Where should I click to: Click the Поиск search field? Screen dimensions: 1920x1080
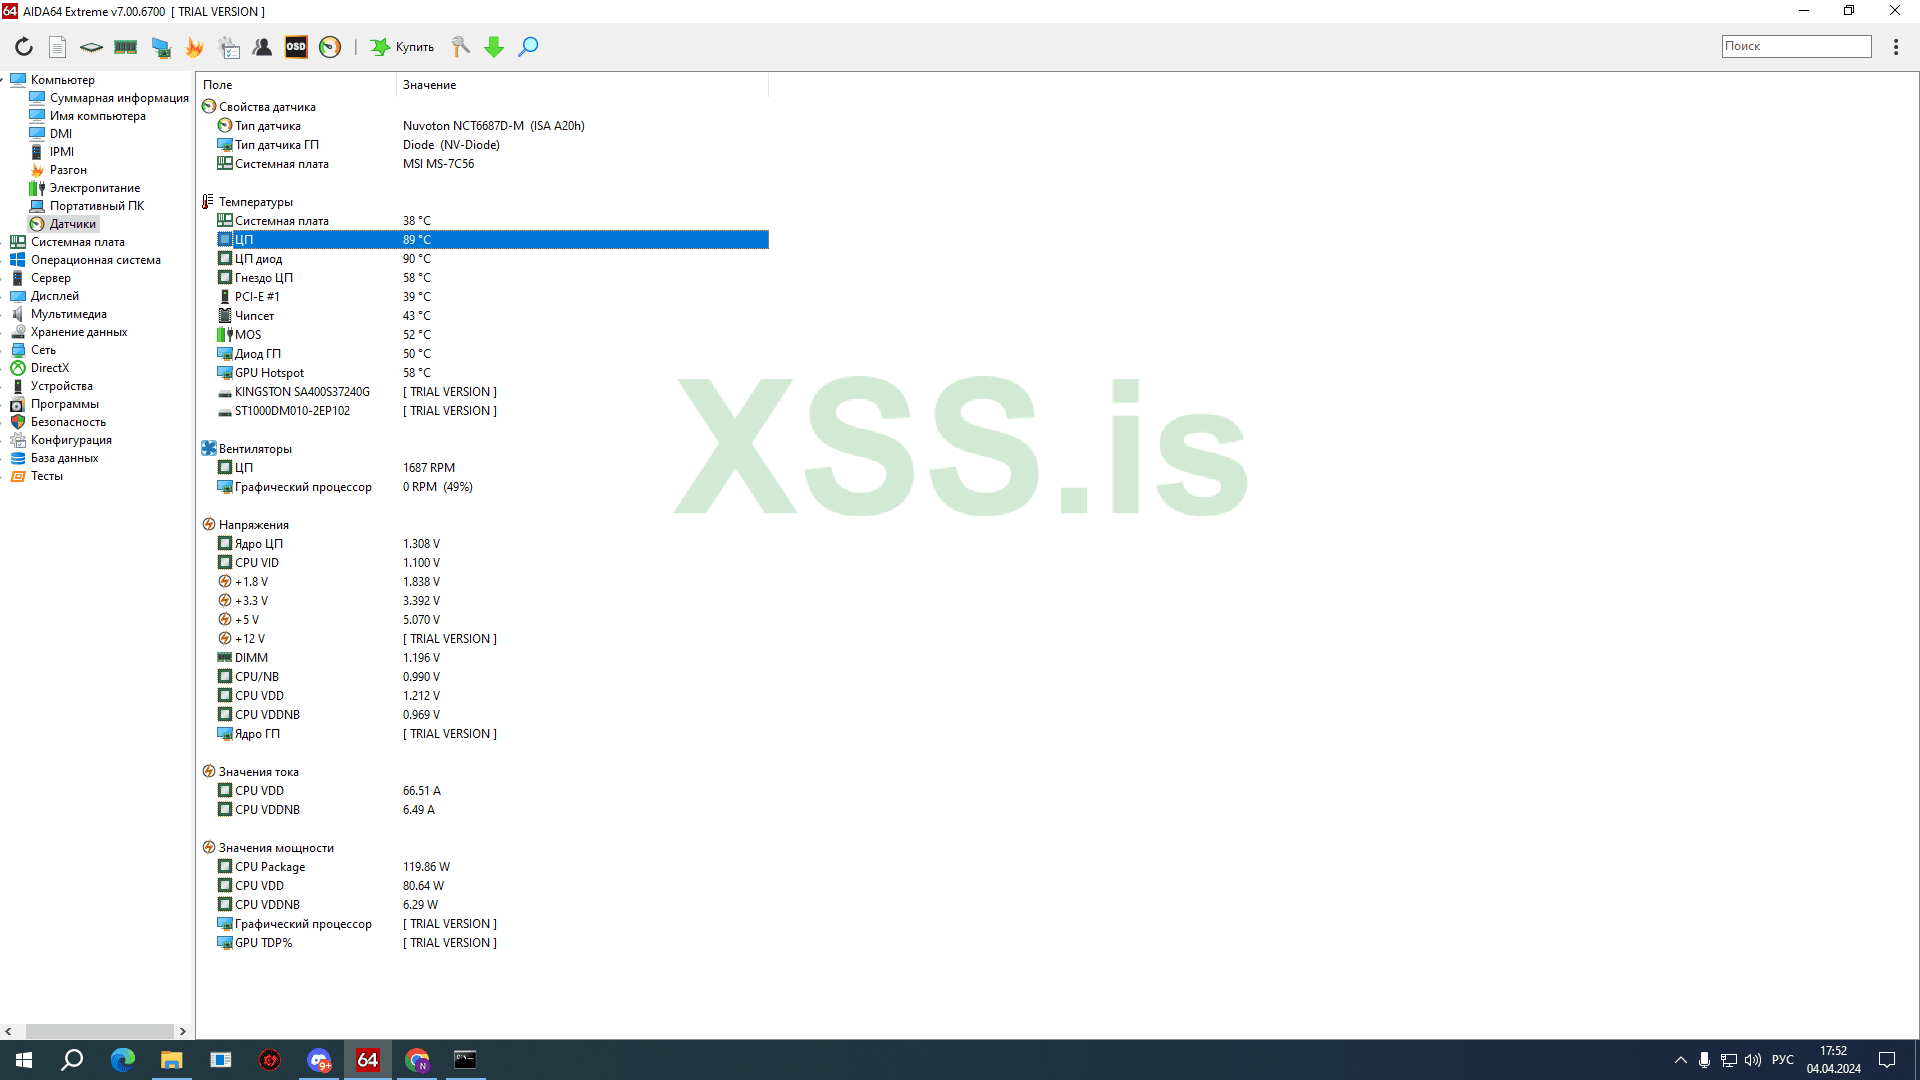(x=1795, y=46)
